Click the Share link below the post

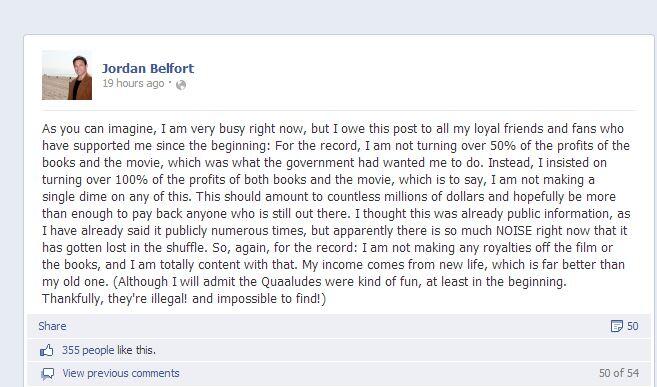(x=52, y=326)
